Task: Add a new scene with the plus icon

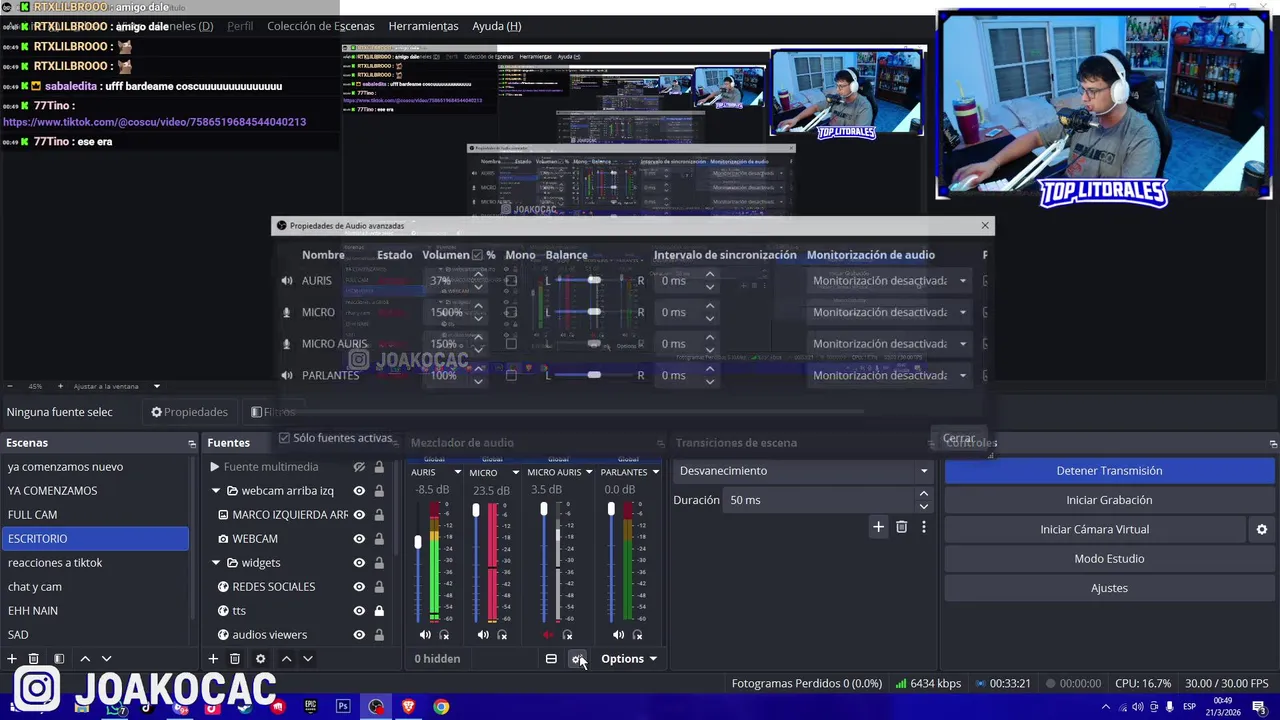Action: point(12,659)
